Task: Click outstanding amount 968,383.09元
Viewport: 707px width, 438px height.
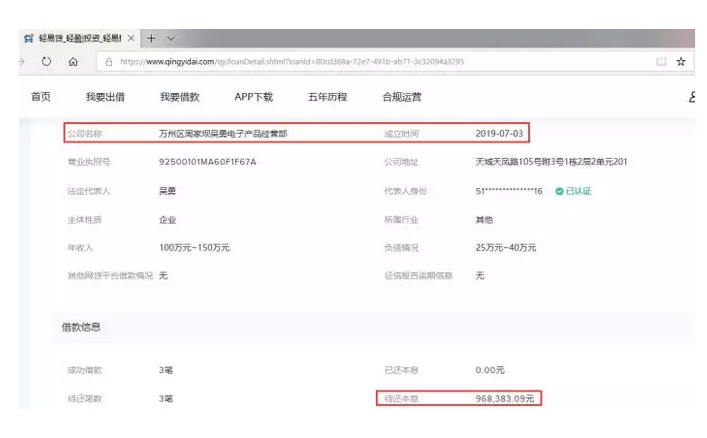Action: pyautogui.click(x=505, y=398)
